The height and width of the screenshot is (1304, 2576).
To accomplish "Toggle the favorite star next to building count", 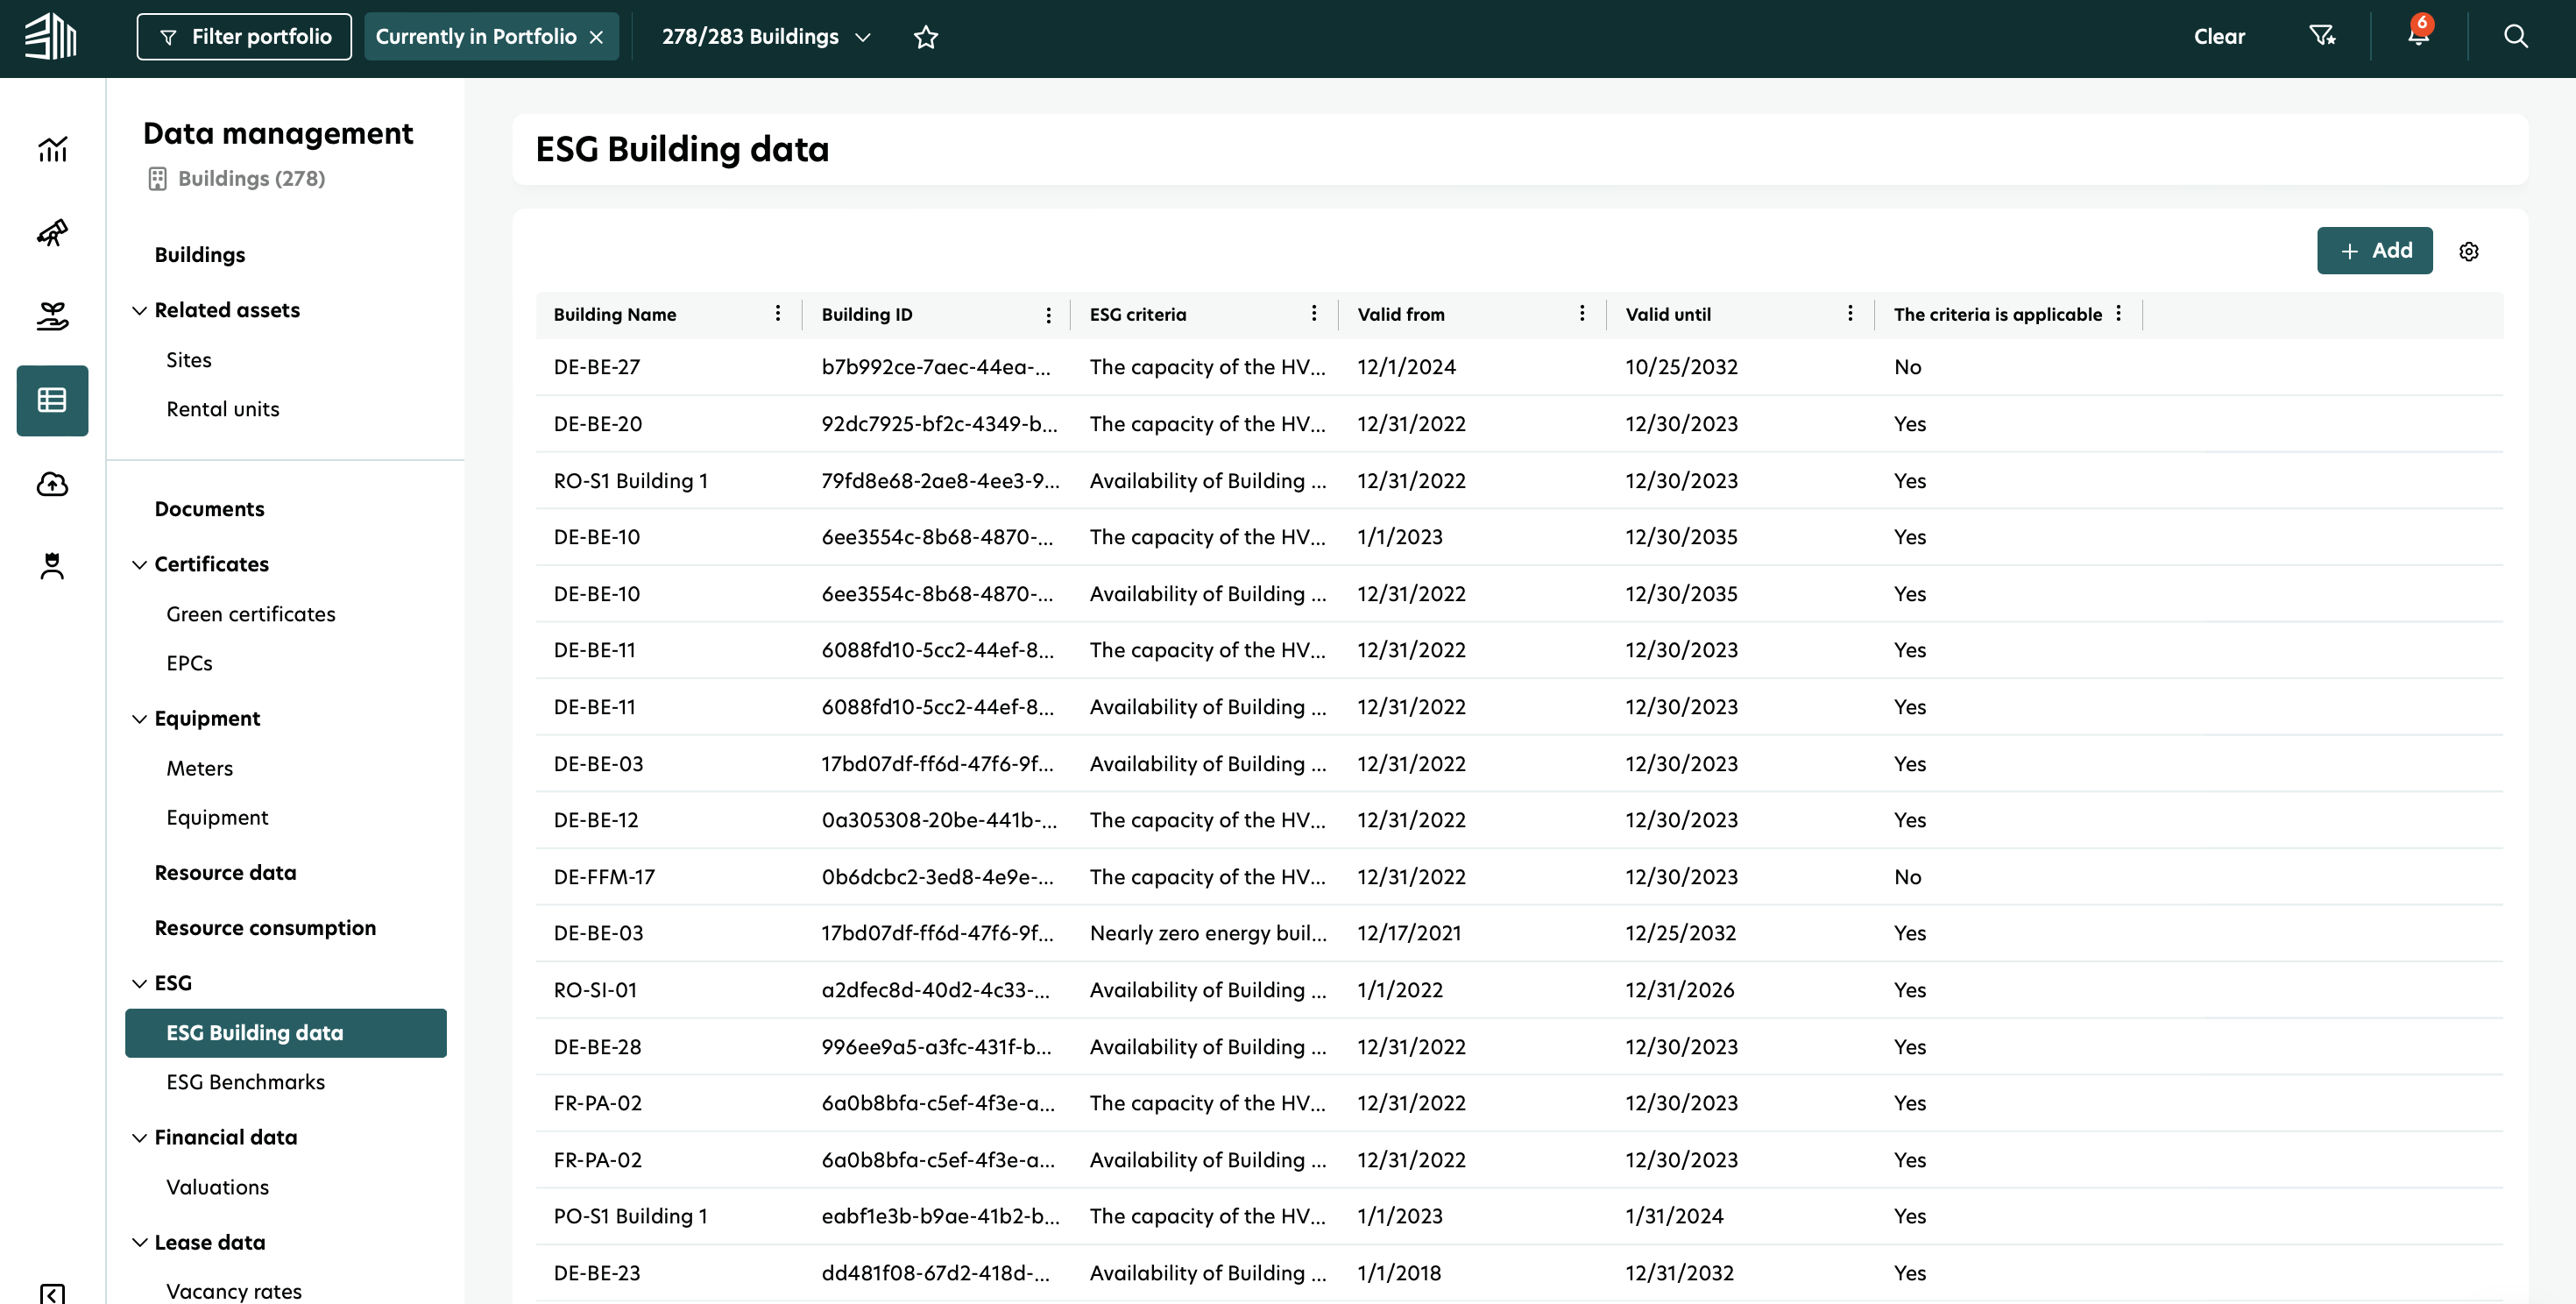I will click(x=926, y=37).
